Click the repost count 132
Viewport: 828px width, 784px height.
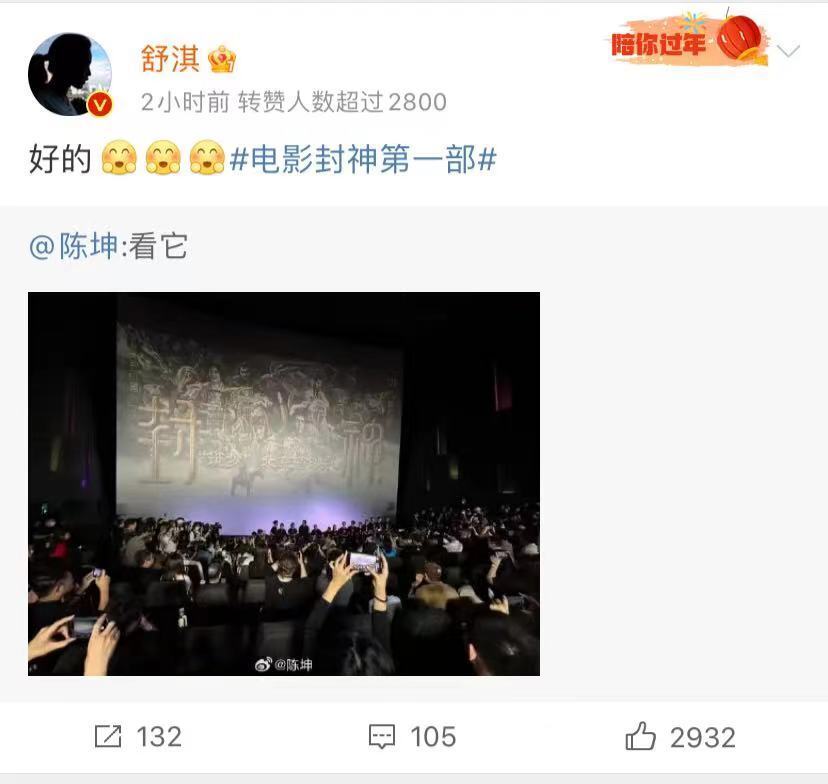159,736
